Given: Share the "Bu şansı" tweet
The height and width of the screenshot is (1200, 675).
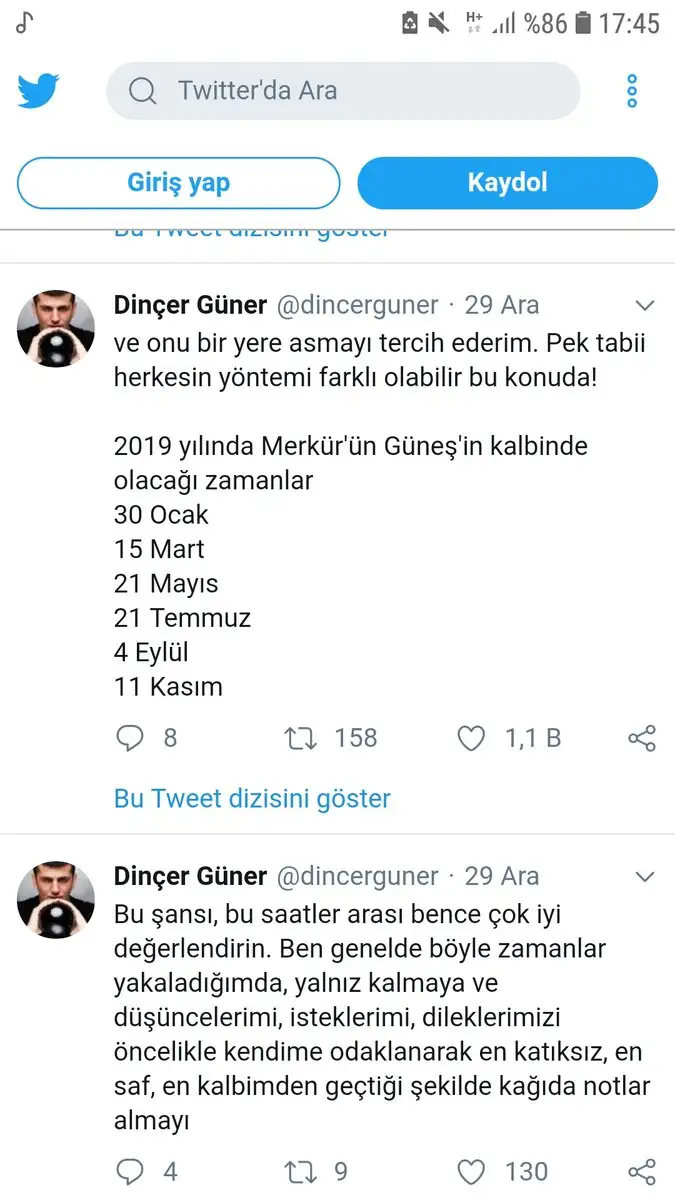Looking at the screenshot, I should [x=641, y=1171].
